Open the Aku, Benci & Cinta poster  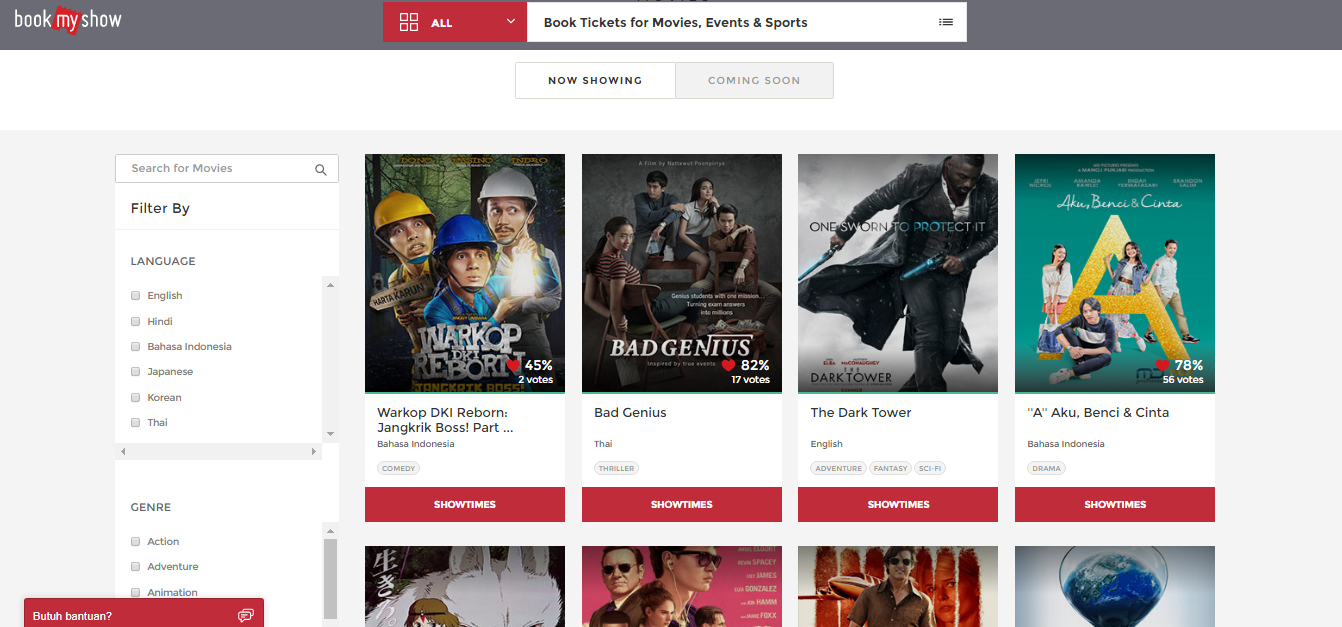[1115, 273]
